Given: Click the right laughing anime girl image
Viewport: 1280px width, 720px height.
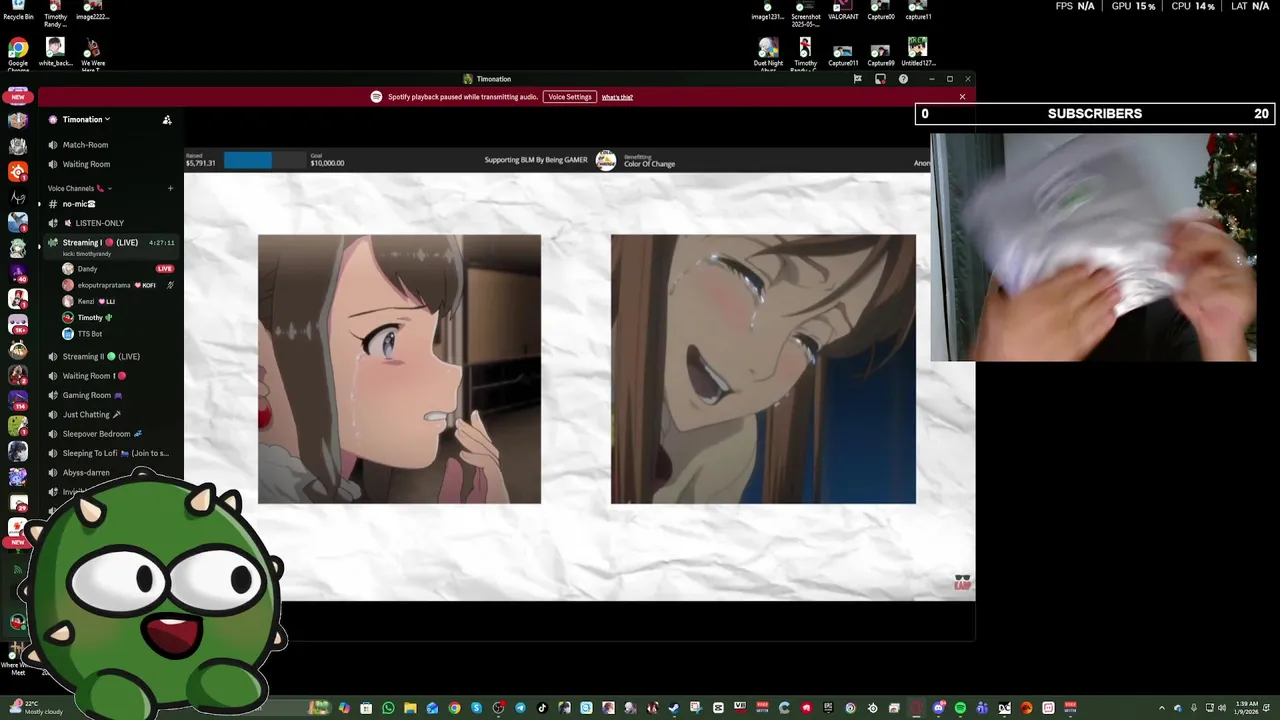Looking at the screenshot, I should click(x=763, y=369).
